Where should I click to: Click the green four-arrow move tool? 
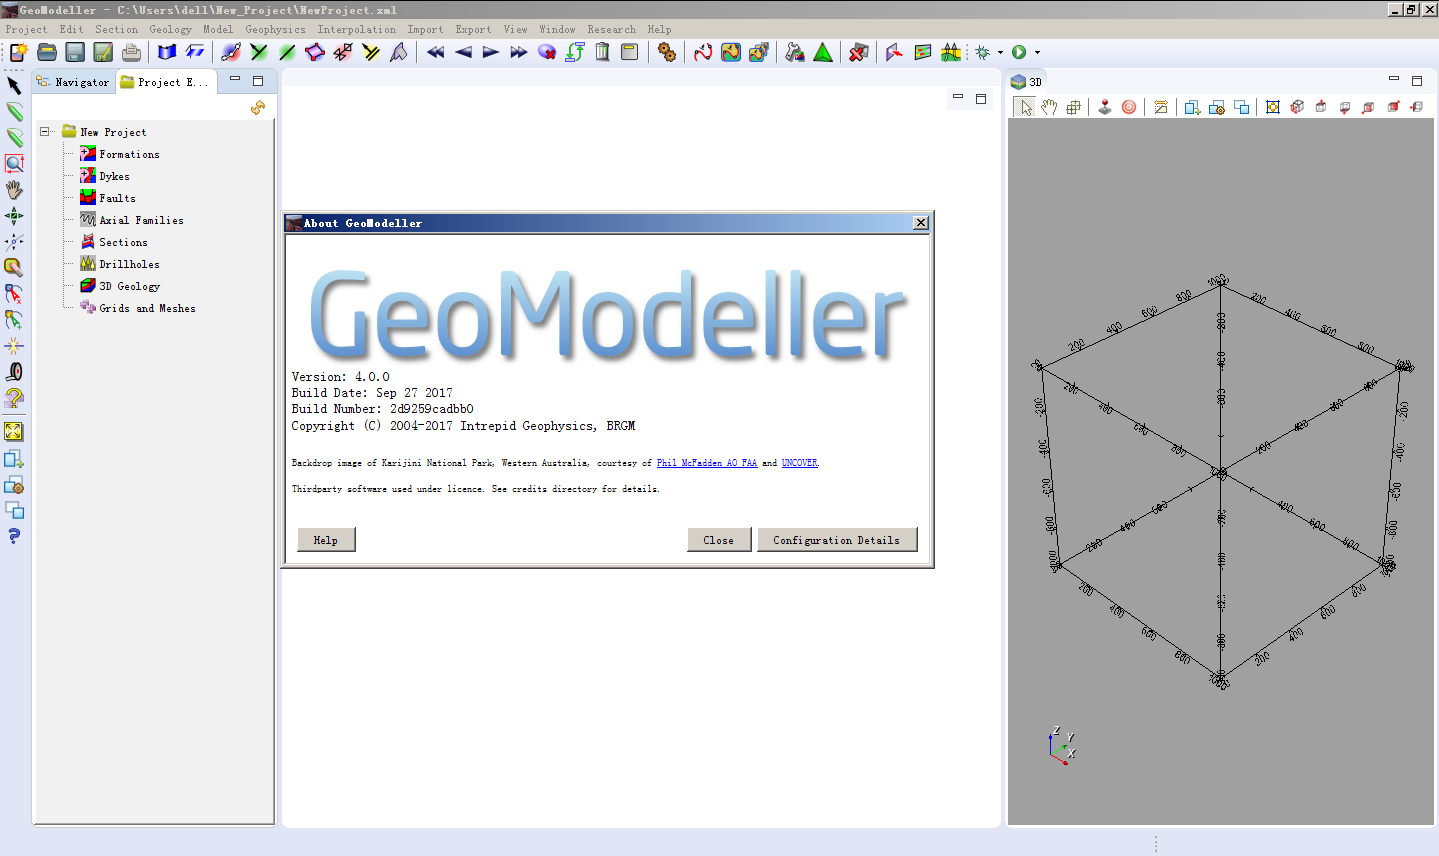pos(14,215)
